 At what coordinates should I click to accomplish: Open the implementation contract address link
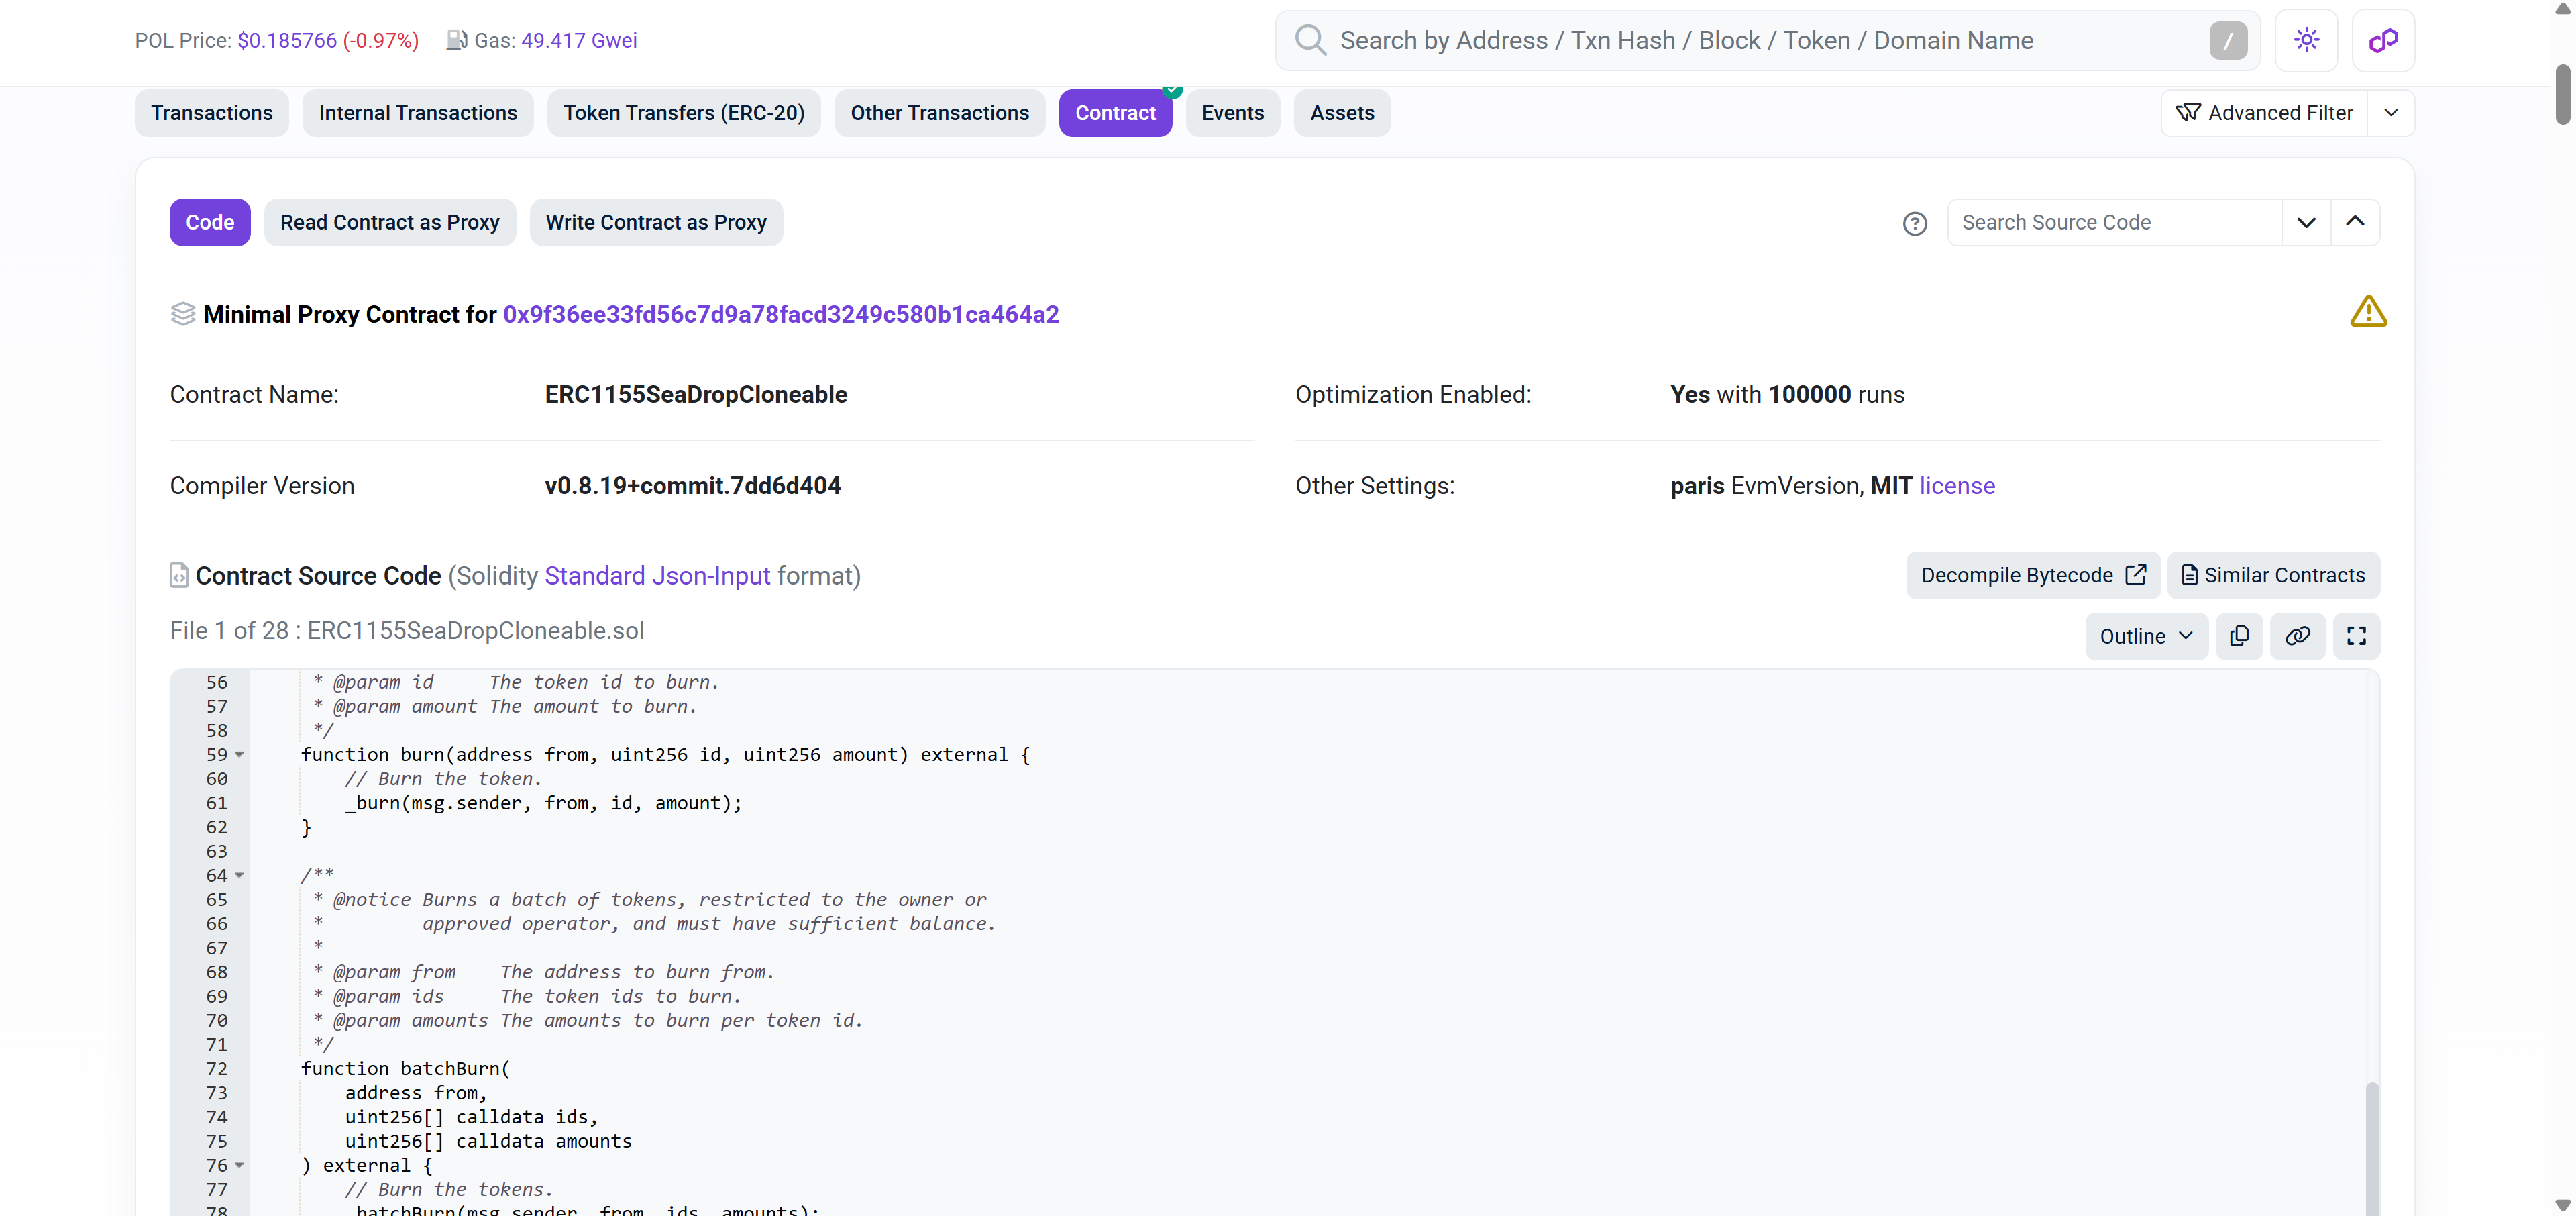(x=780, y=315)
